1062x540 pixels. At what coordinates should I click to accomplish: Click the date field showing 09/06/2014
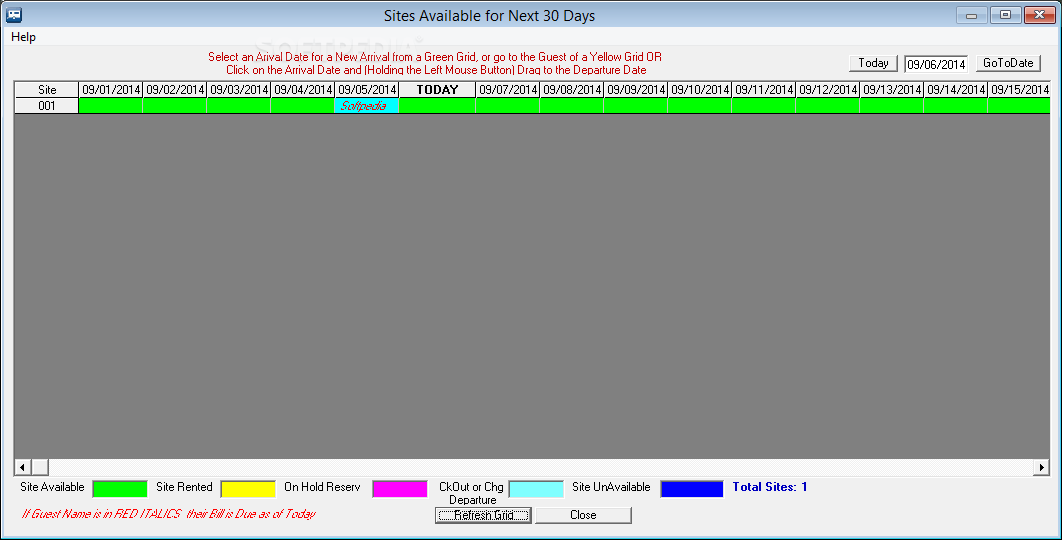(936, 64)
